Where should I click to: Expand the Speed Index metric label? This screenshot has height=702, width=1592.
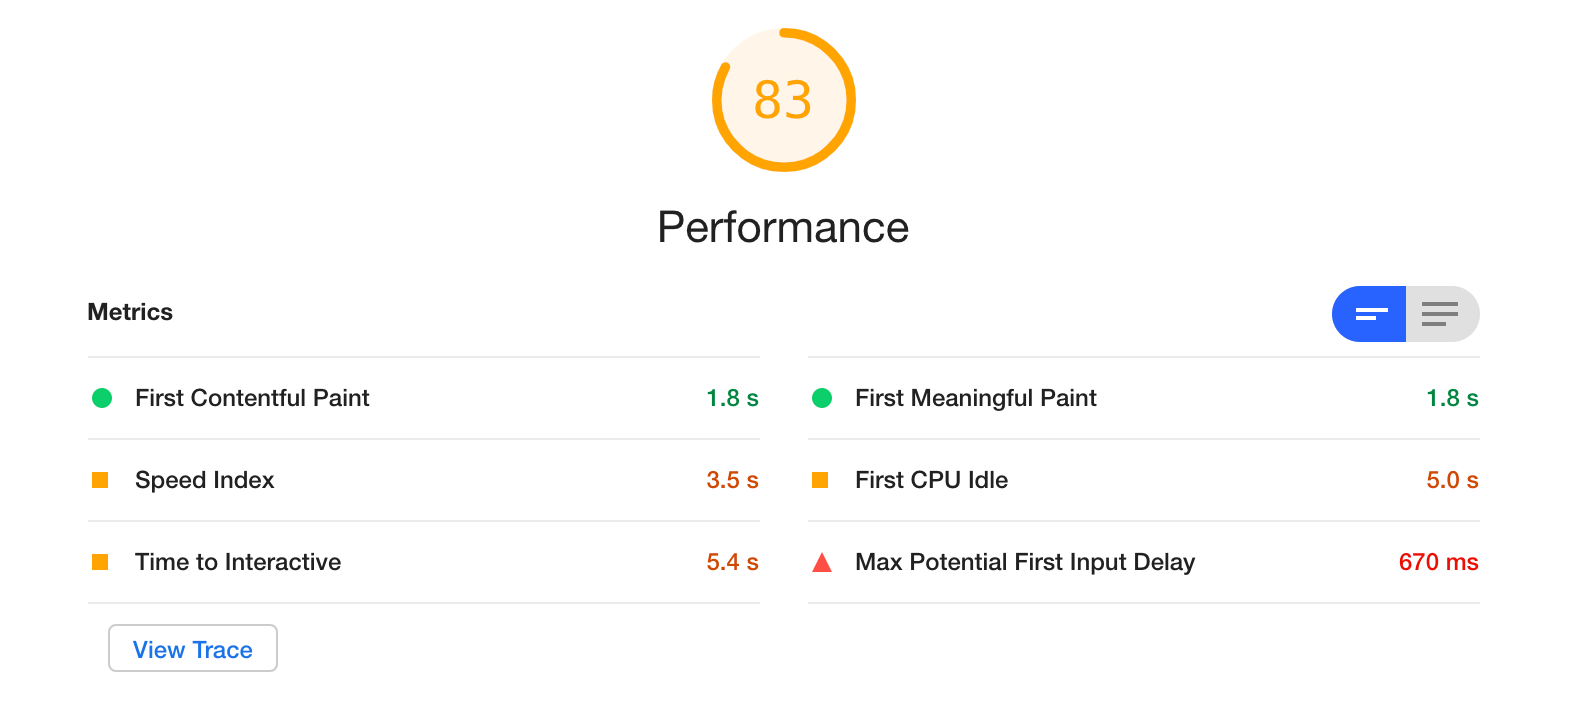(x=204, y=480)
